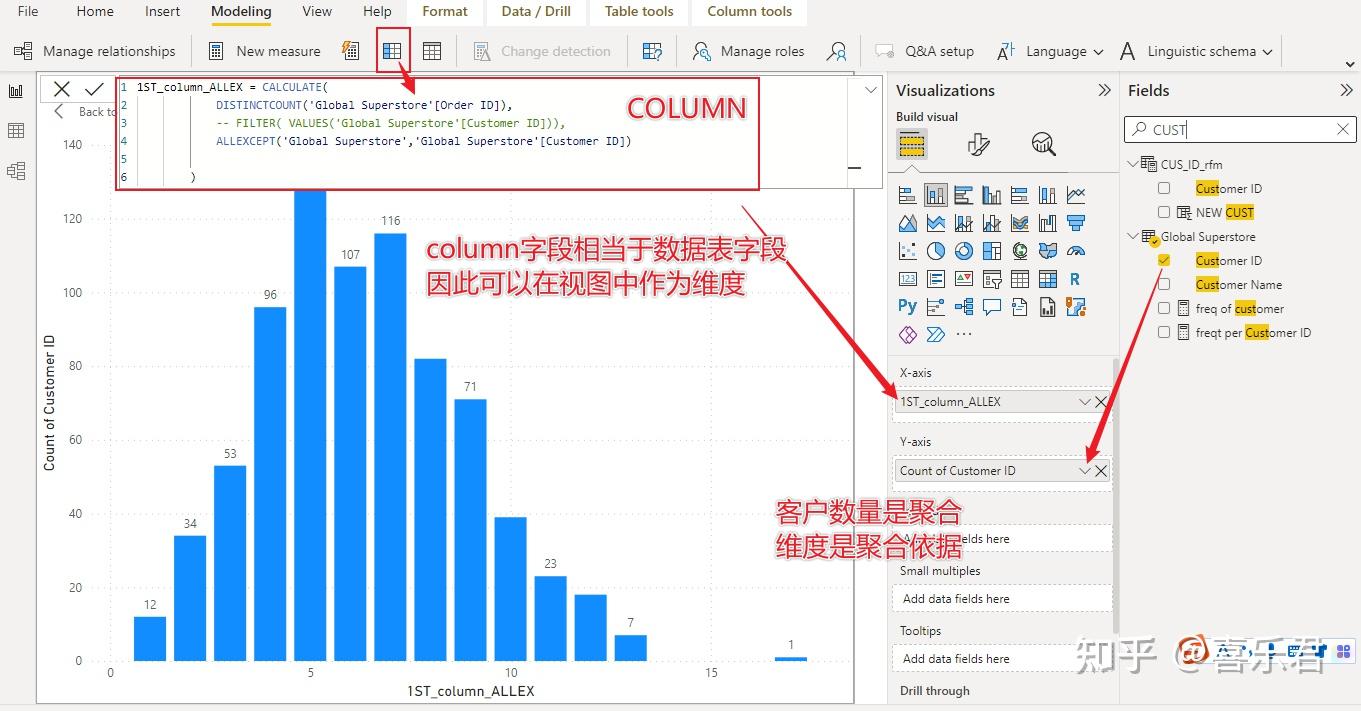Click the Manage relationships icon
This screenshot has width=1361, height=711.
coord(23,51)
